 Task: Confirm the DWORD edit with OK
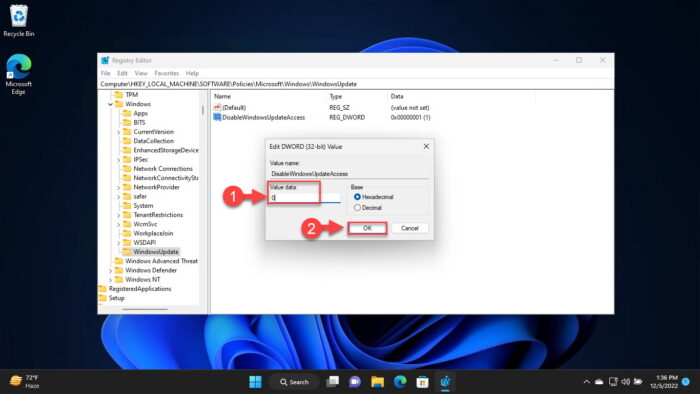[367, 228]
